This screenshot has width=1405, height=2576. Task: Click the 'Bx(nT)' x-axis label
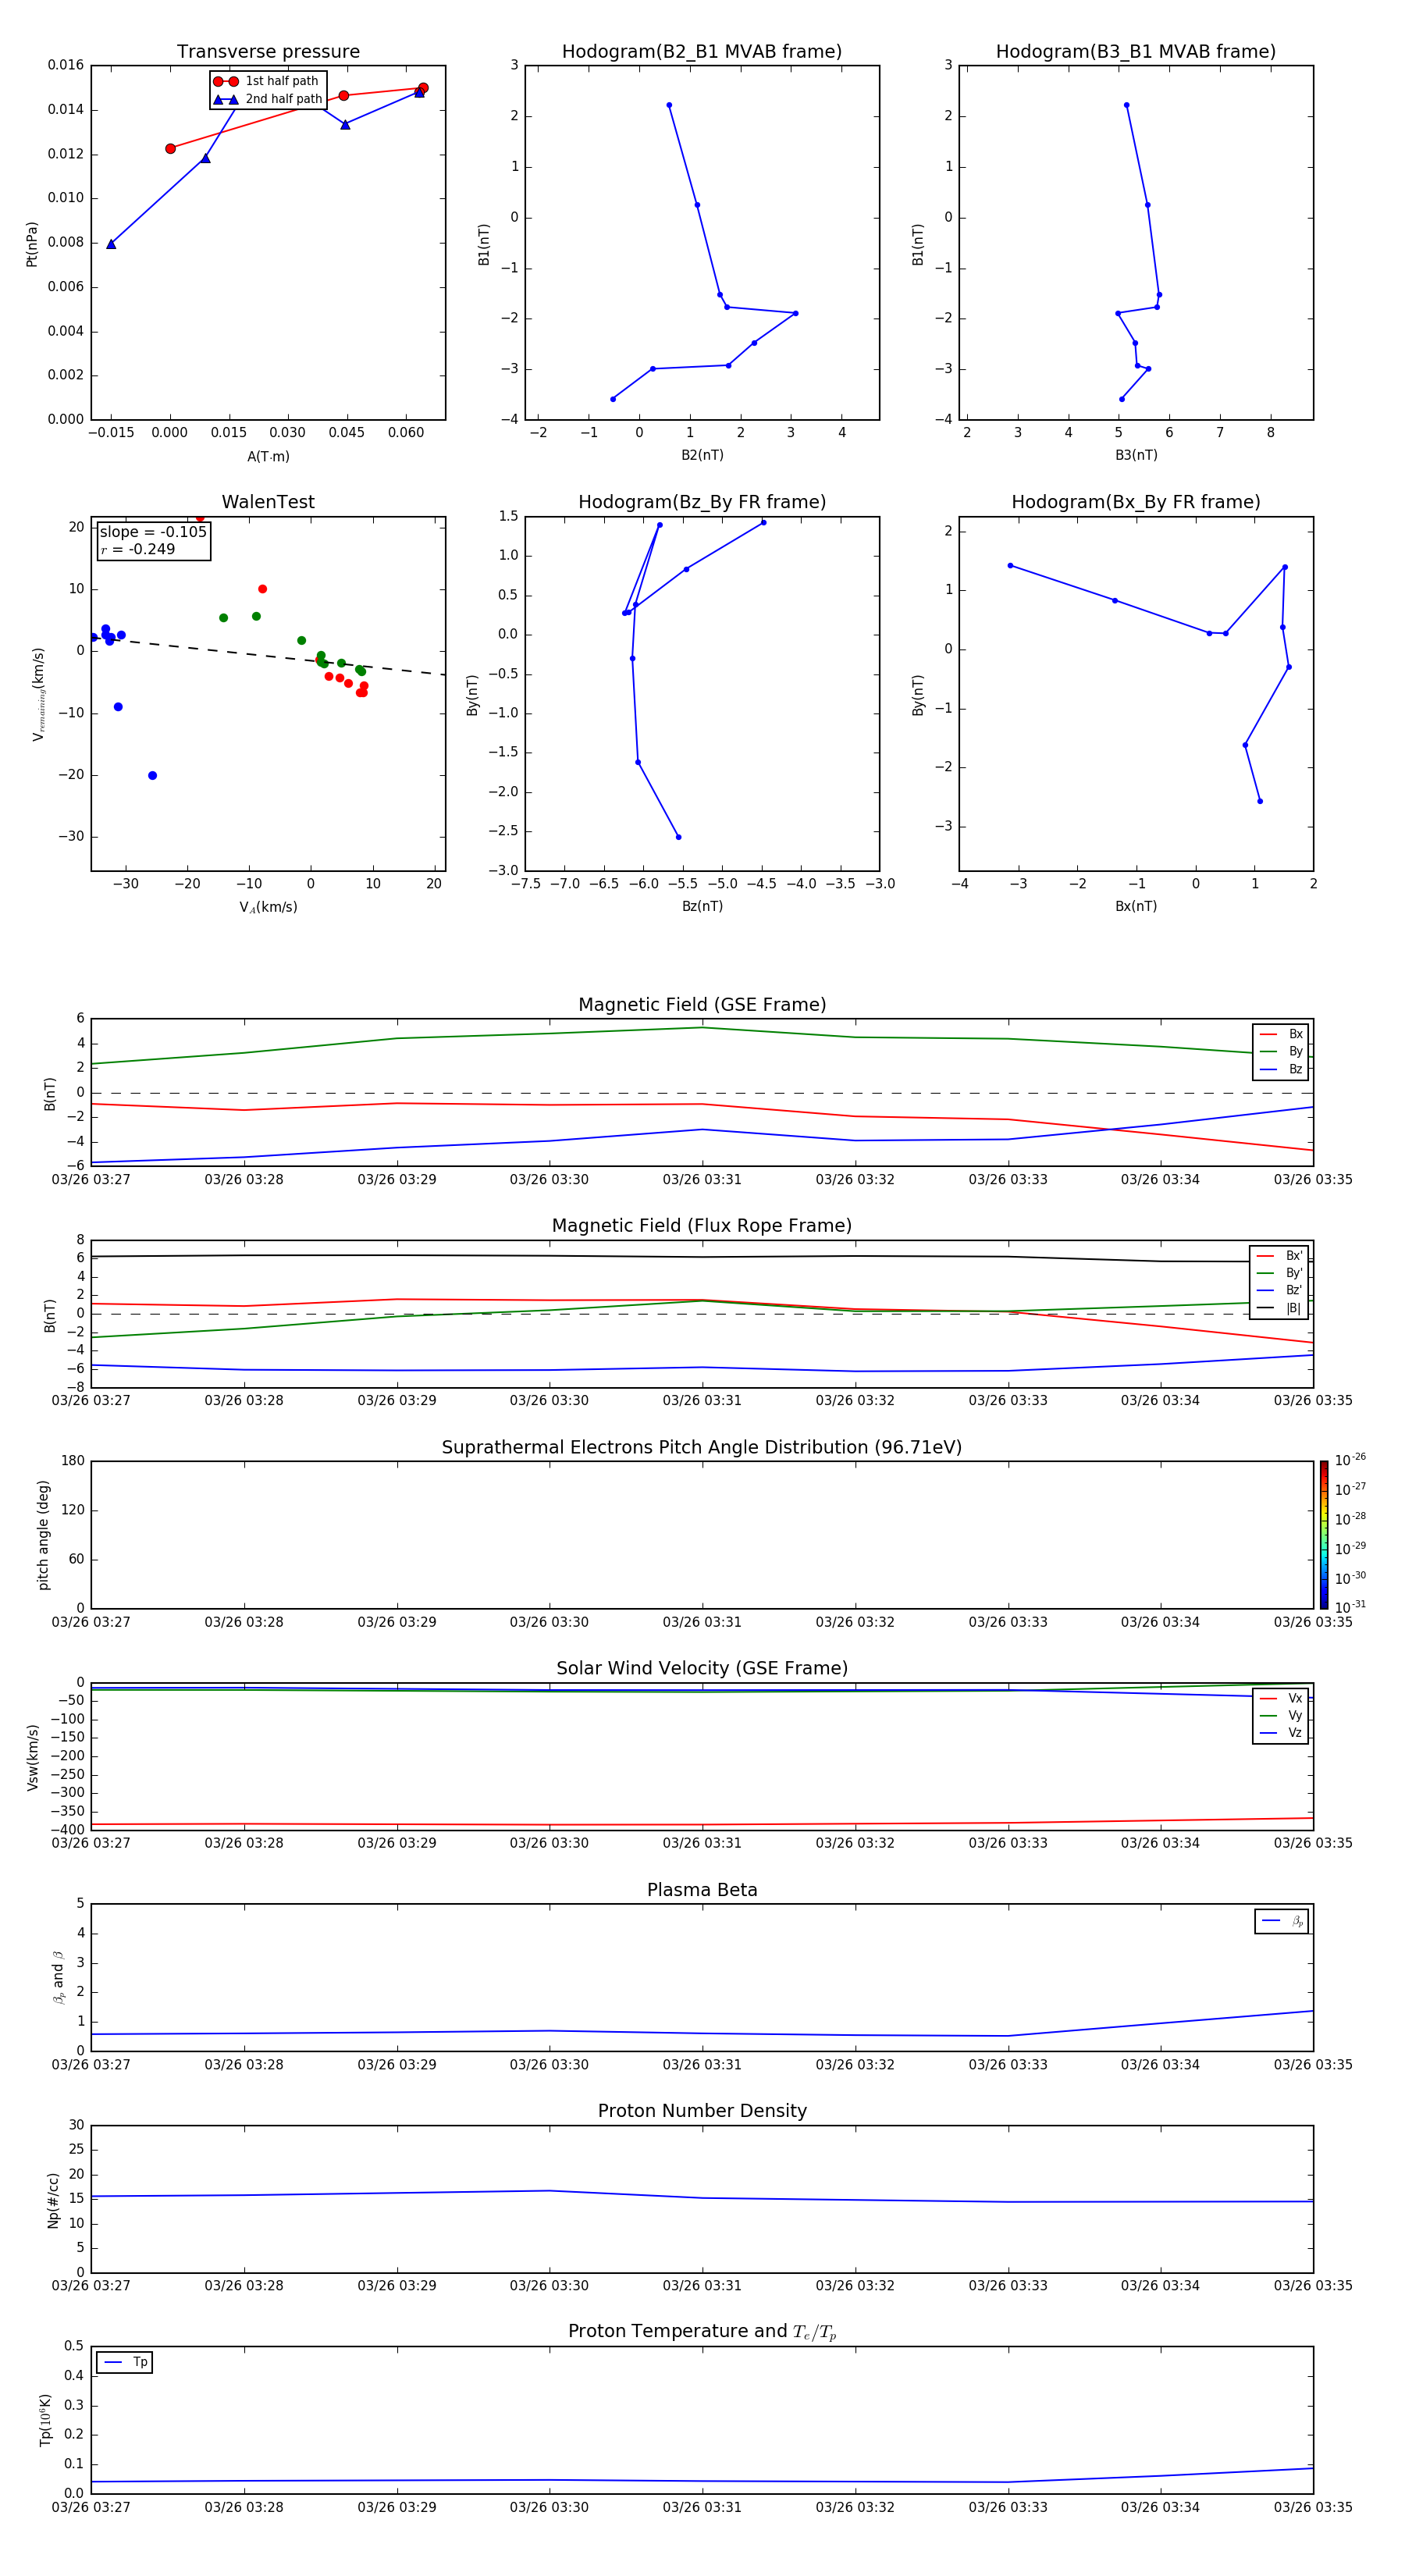(1136, 906)
